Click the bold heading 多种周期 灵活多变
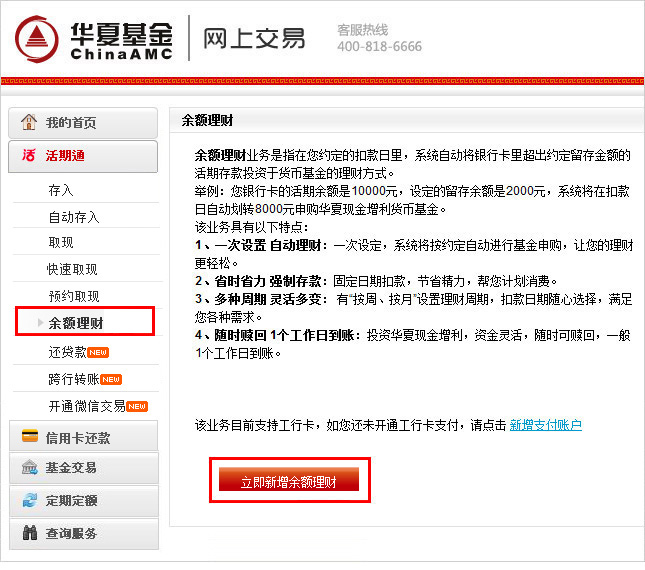Image resolution: width=645 pixels, height=570 pixels. click(x=268, y=299)
